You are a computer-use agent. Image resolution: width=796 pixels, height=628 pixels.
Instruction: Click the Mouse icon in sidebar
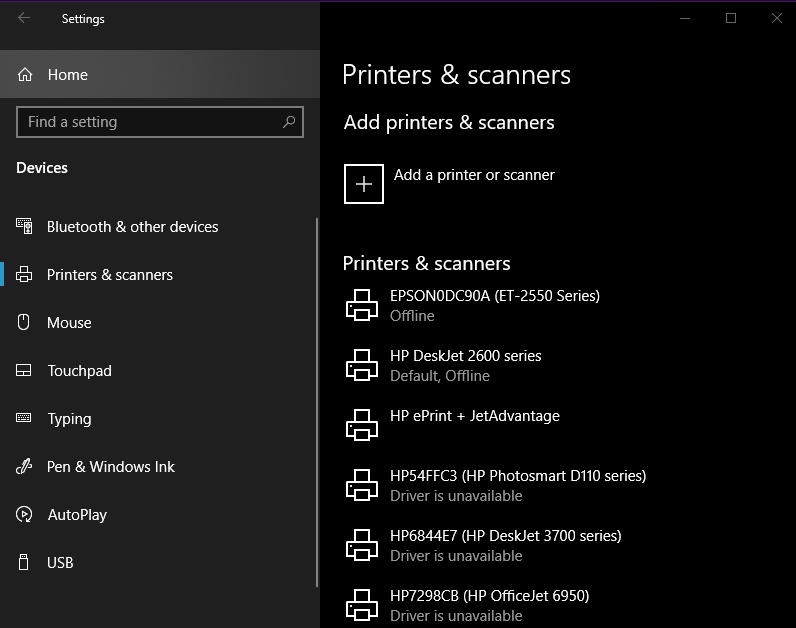pos(25,322)
